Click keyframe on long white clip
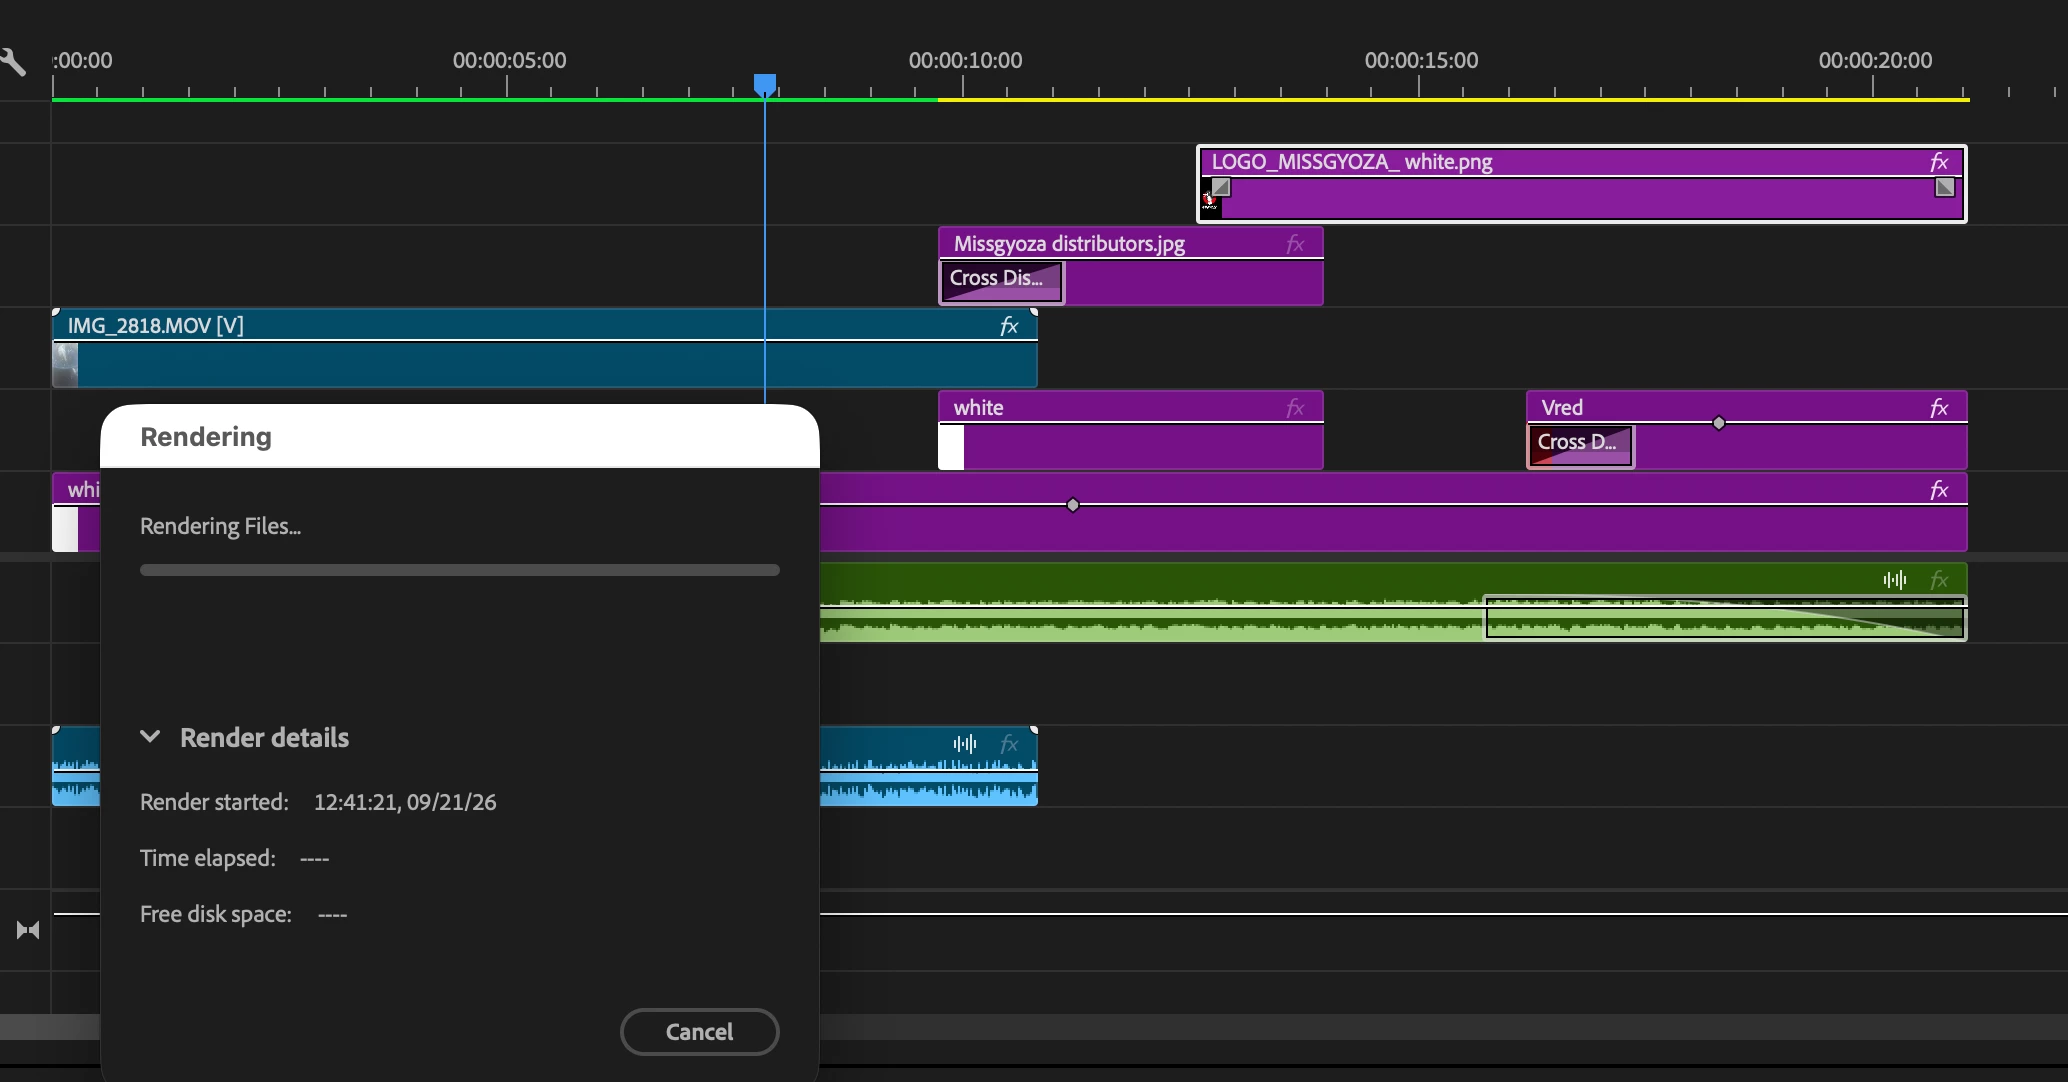Viewport: 2068px width, 1082px height. (1073, 505)
